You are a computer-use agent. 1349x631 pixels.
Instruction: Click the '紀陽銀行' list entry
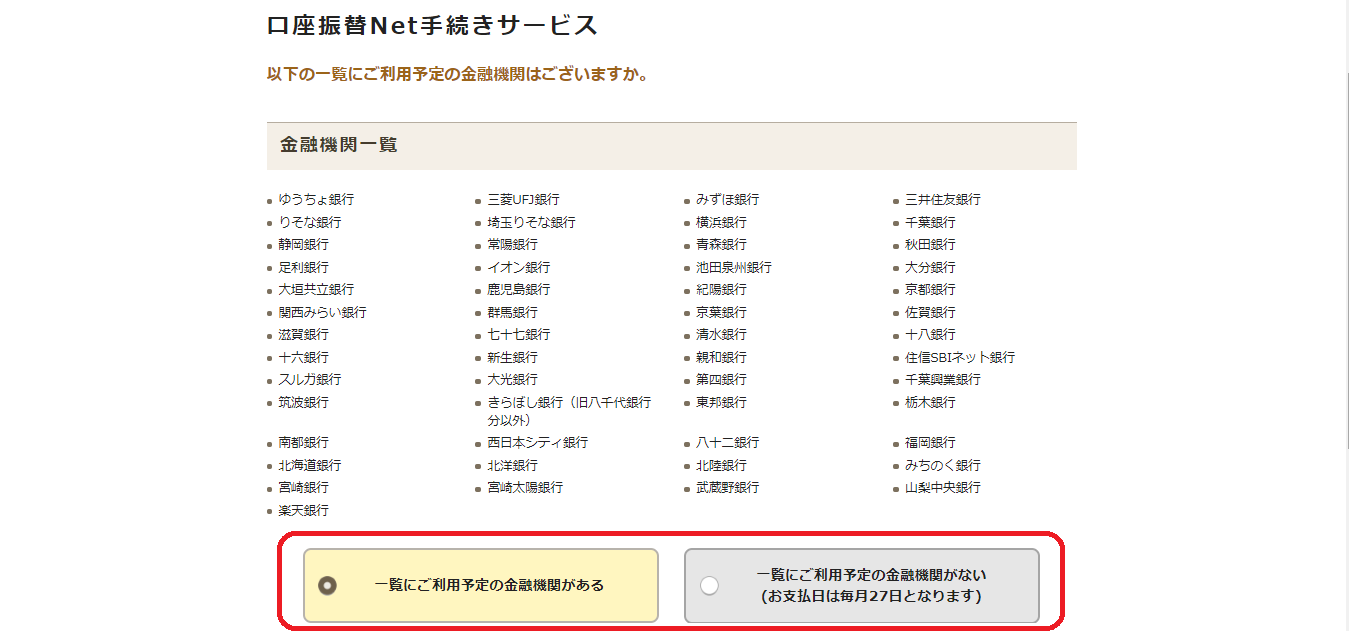click(721, 290)
